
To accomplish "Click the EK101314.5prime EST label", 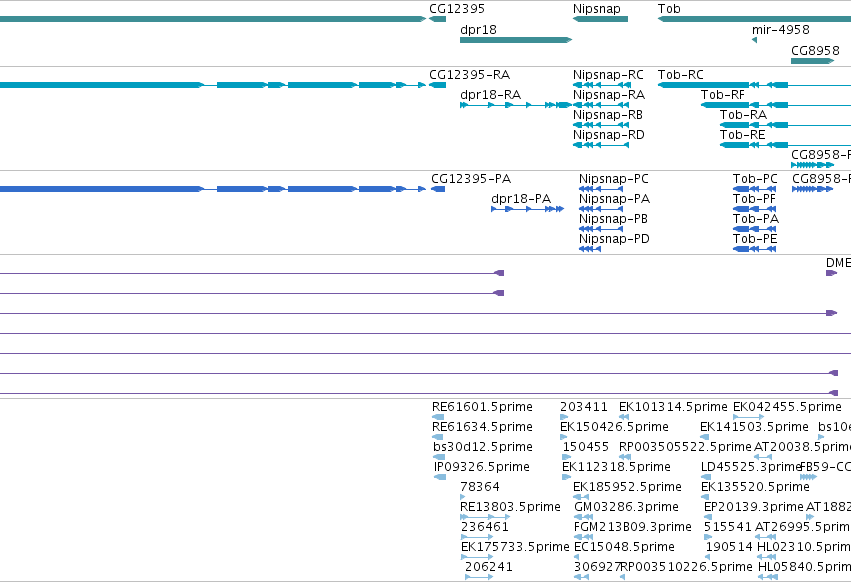I will pyautogui.click(x=673, y=407).
